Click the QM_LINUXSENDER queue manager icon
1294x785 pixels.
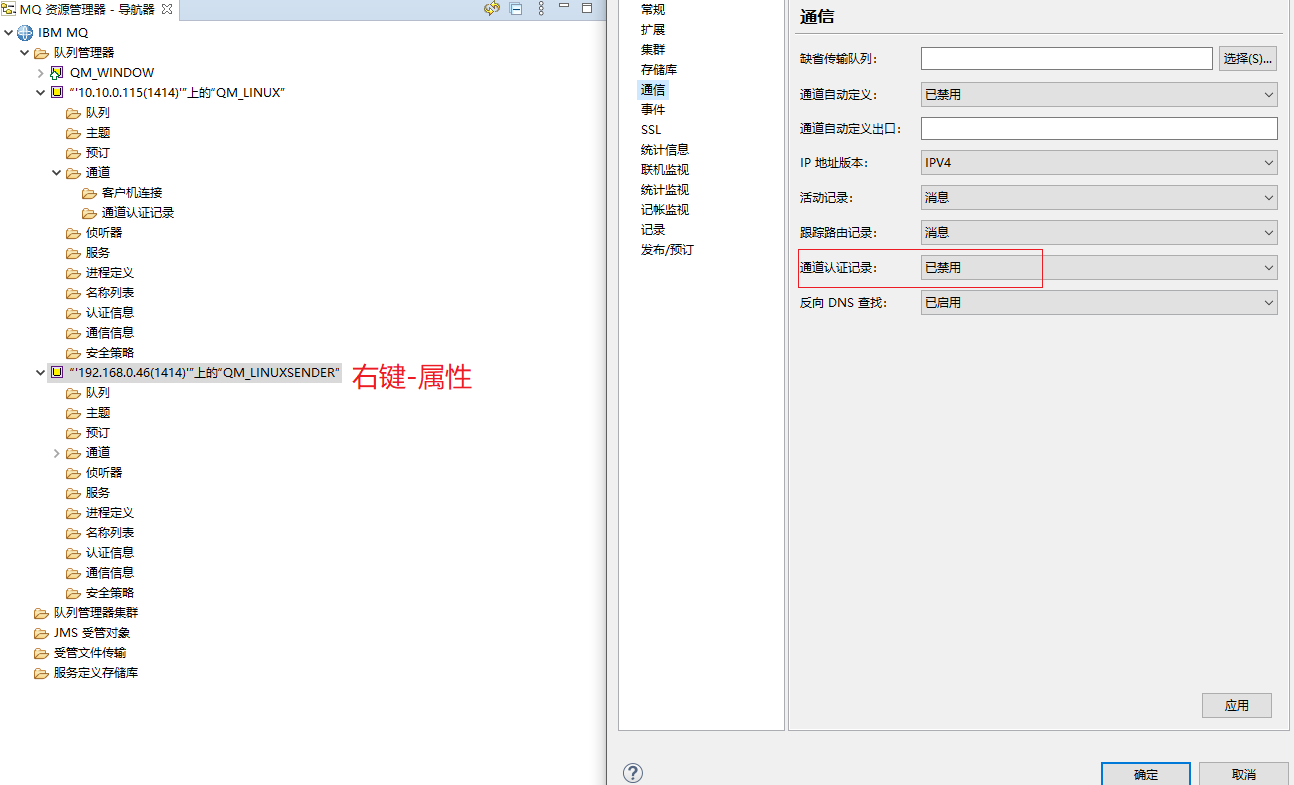point(57,372)
